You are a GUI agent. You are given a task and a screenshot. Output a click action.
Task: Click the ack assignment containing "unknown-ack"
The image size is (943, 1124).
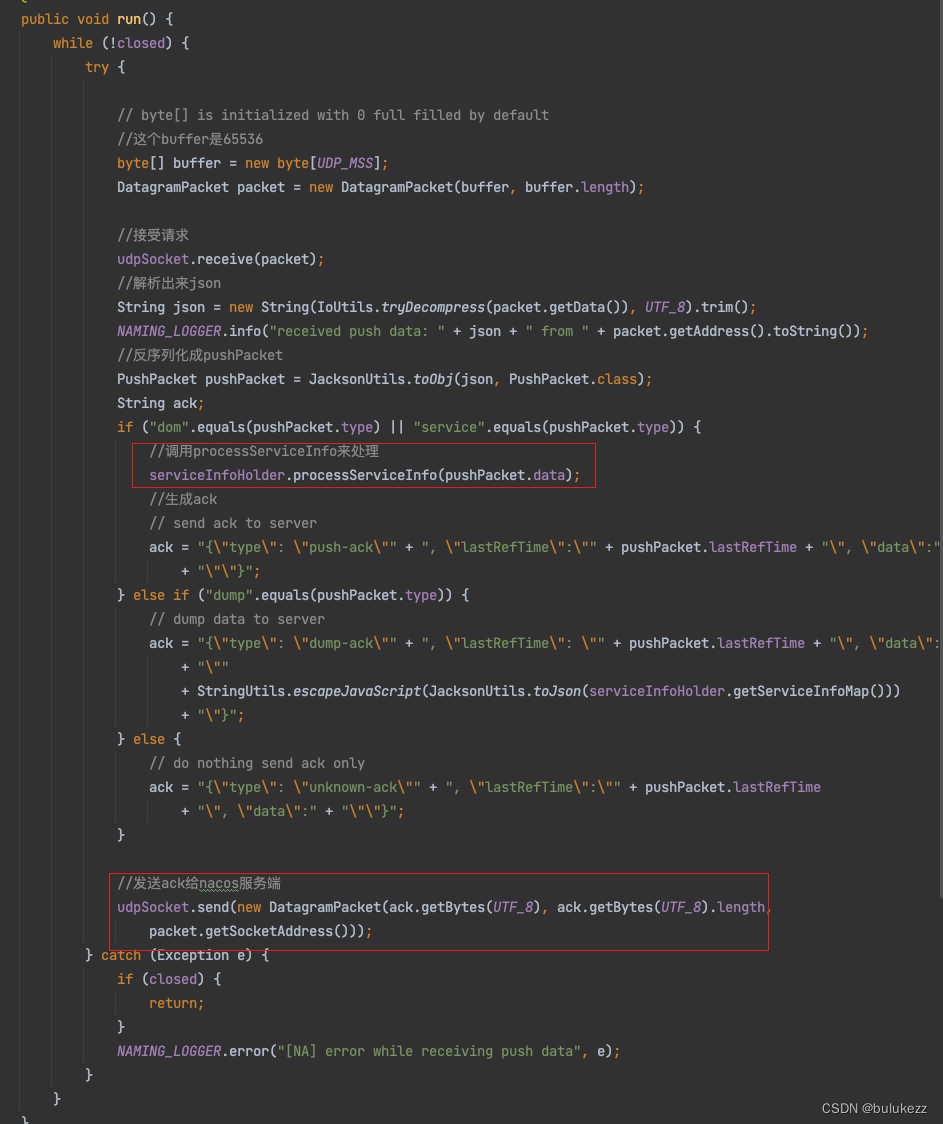(485, 788)
